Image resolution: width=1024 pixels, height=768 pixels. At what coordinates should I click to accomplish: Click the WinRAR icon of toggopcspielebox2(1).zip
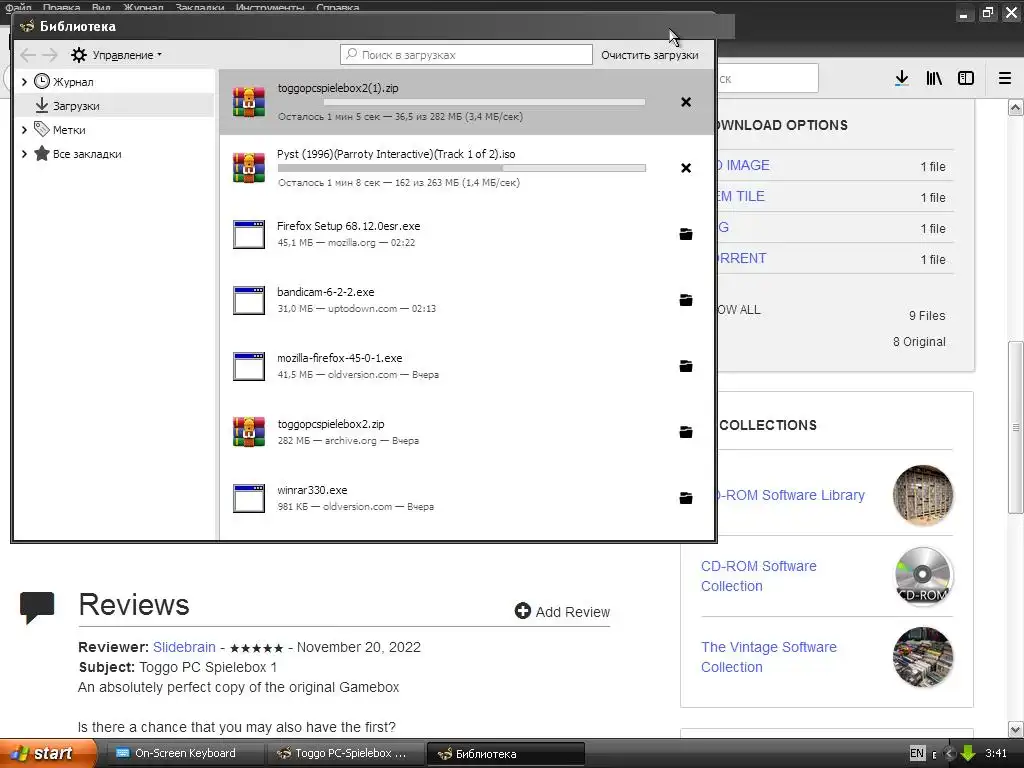click(249, 102)
